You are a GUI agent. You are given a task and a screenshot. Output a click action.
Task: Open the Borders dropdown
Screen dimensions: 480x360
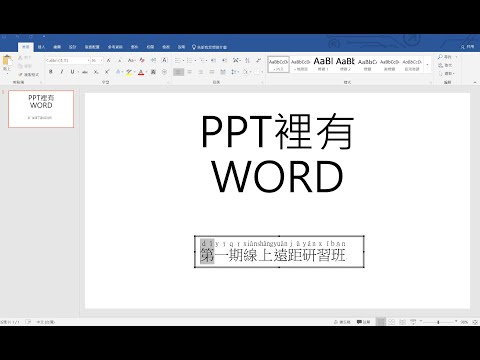point(258,72)
